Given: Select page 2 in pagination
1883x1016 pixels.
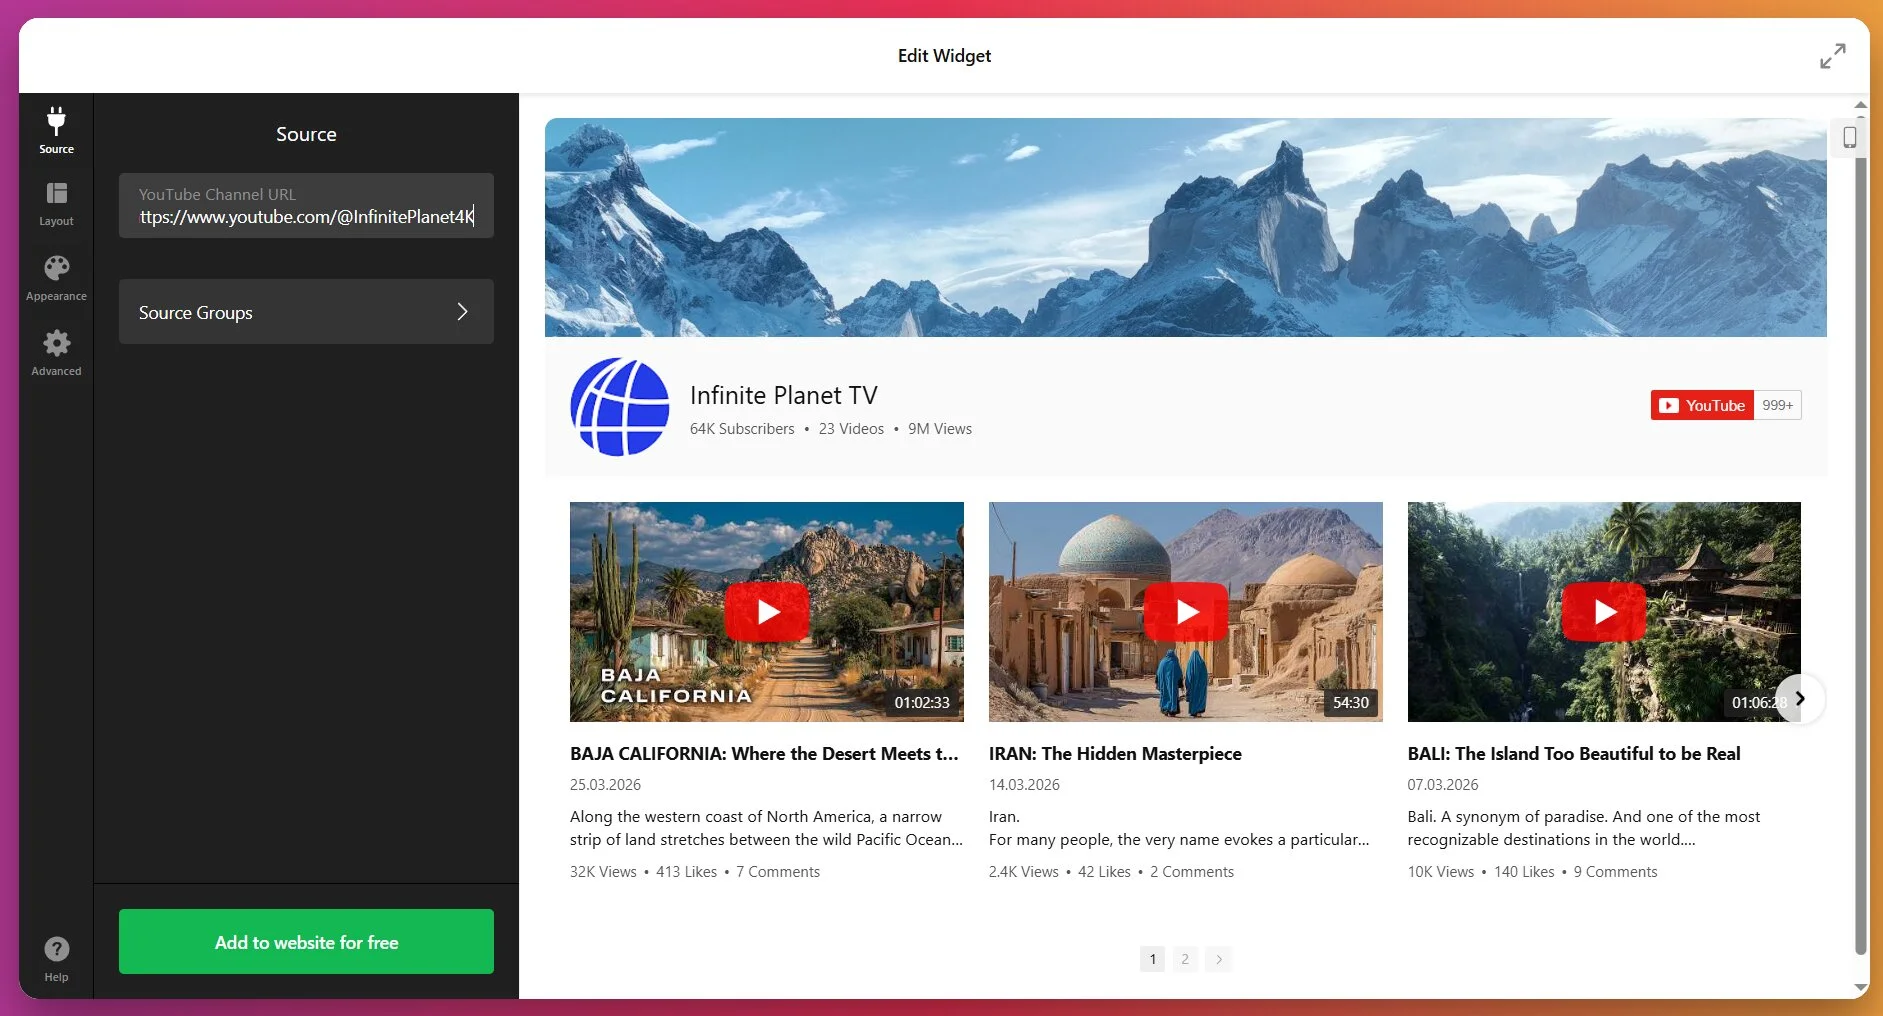Looking at the screenshot, I should pyautogui.click(x=1185, y=959).
